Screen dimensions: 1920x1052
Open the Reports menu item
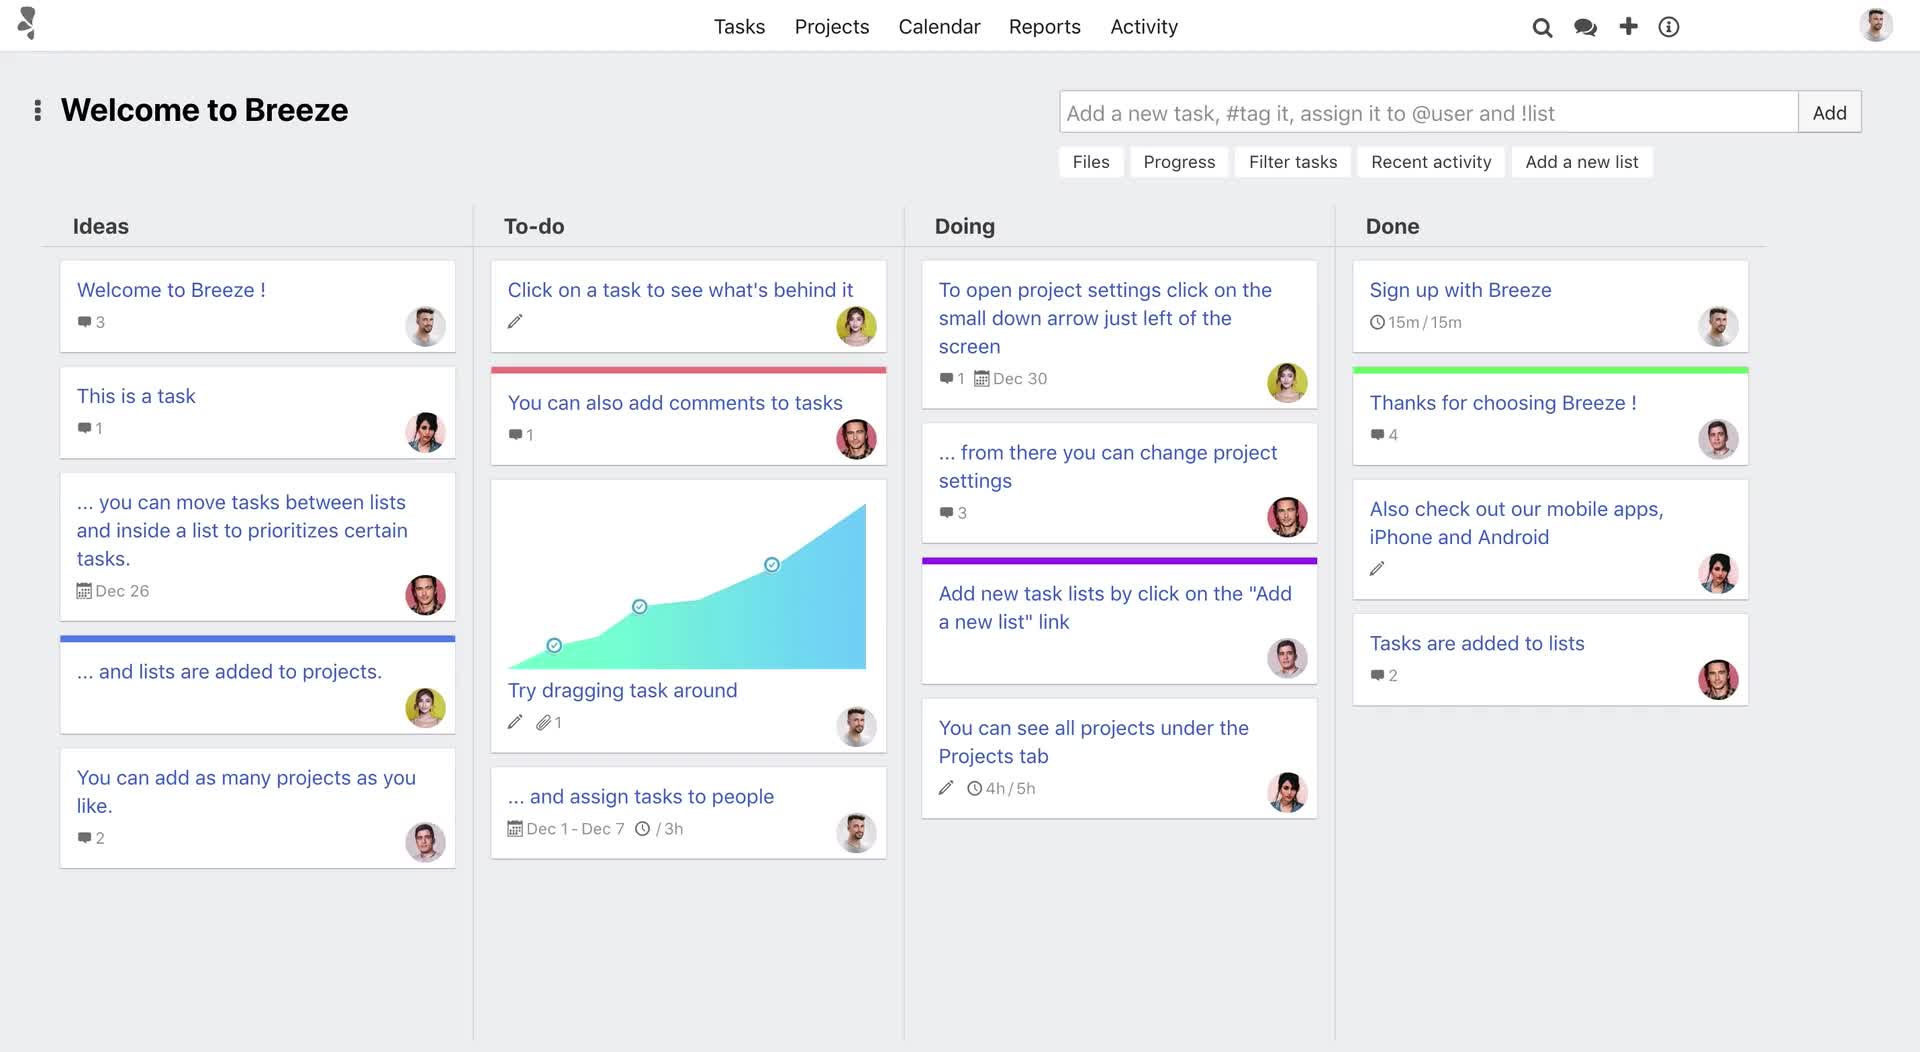(x=1044, y=27)
